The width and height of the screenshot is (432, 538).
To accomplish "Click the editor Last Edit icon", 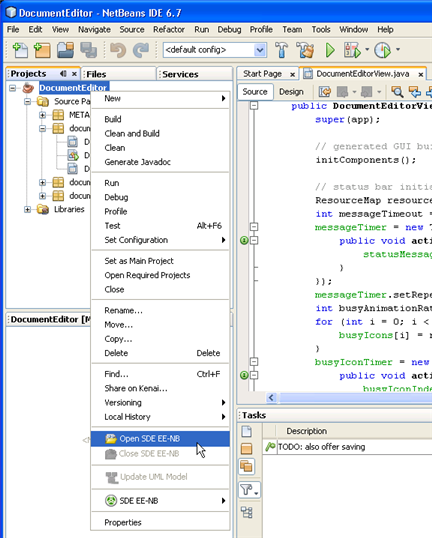I will (x=325, y=92).
